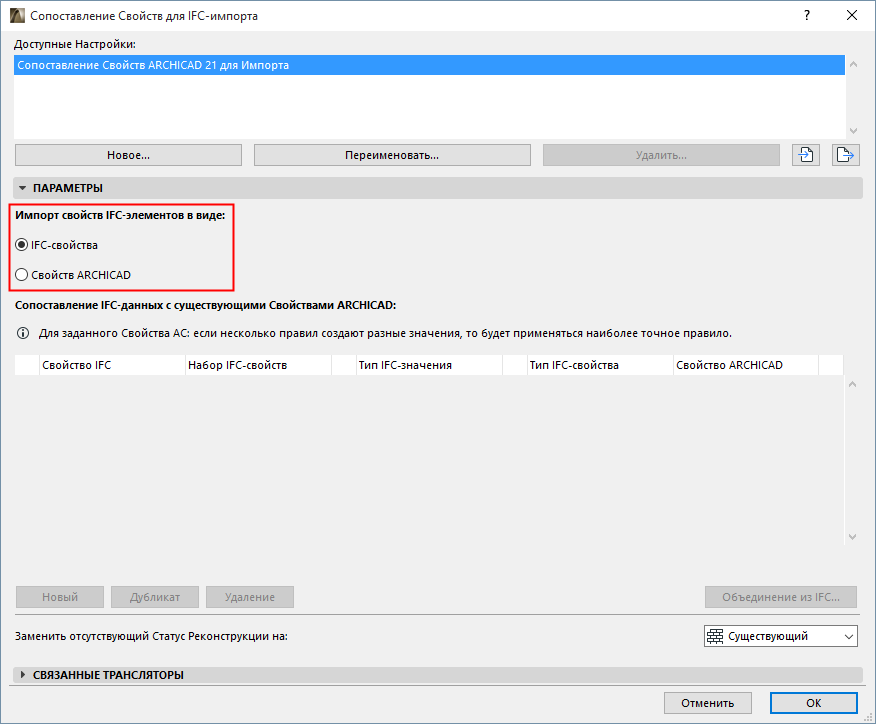Close the dialog with the X button

tap(851, 16)
